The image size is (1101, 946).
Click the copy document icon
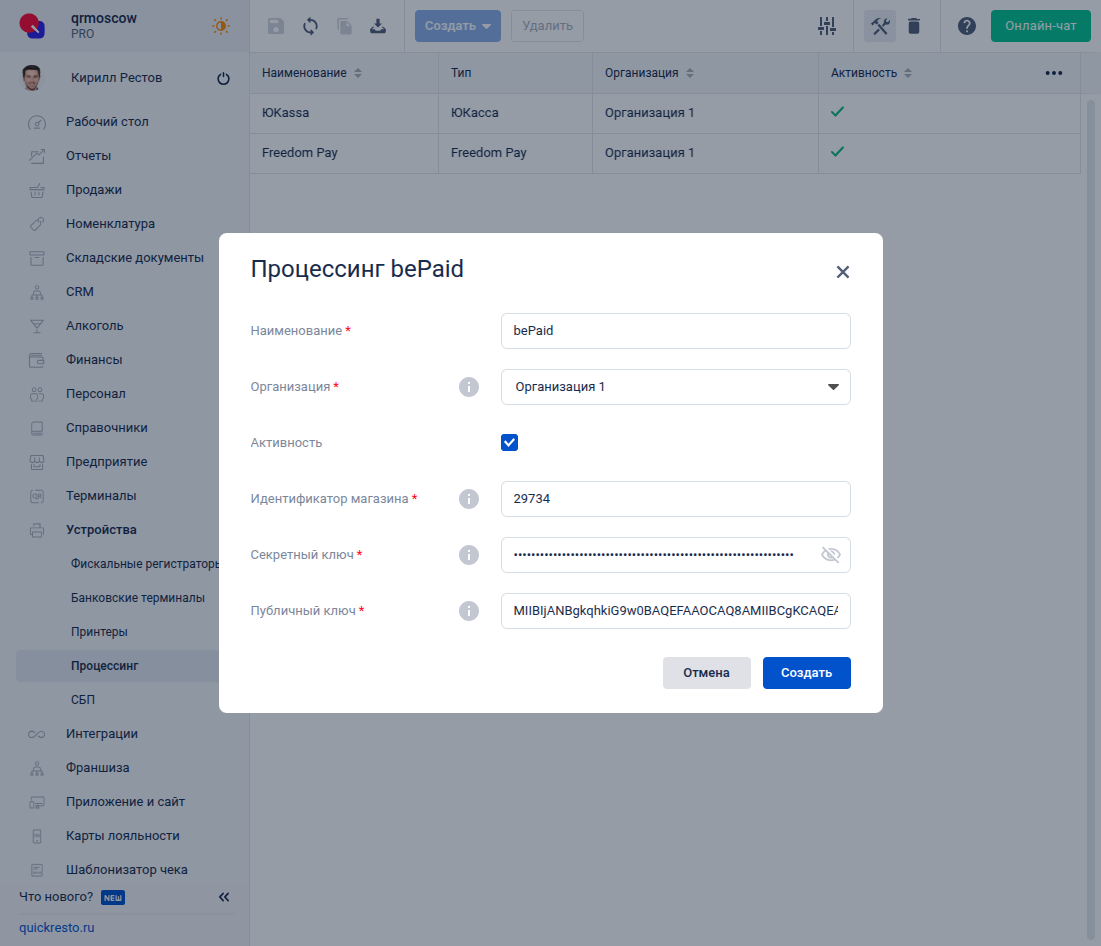tap(344, 26)
